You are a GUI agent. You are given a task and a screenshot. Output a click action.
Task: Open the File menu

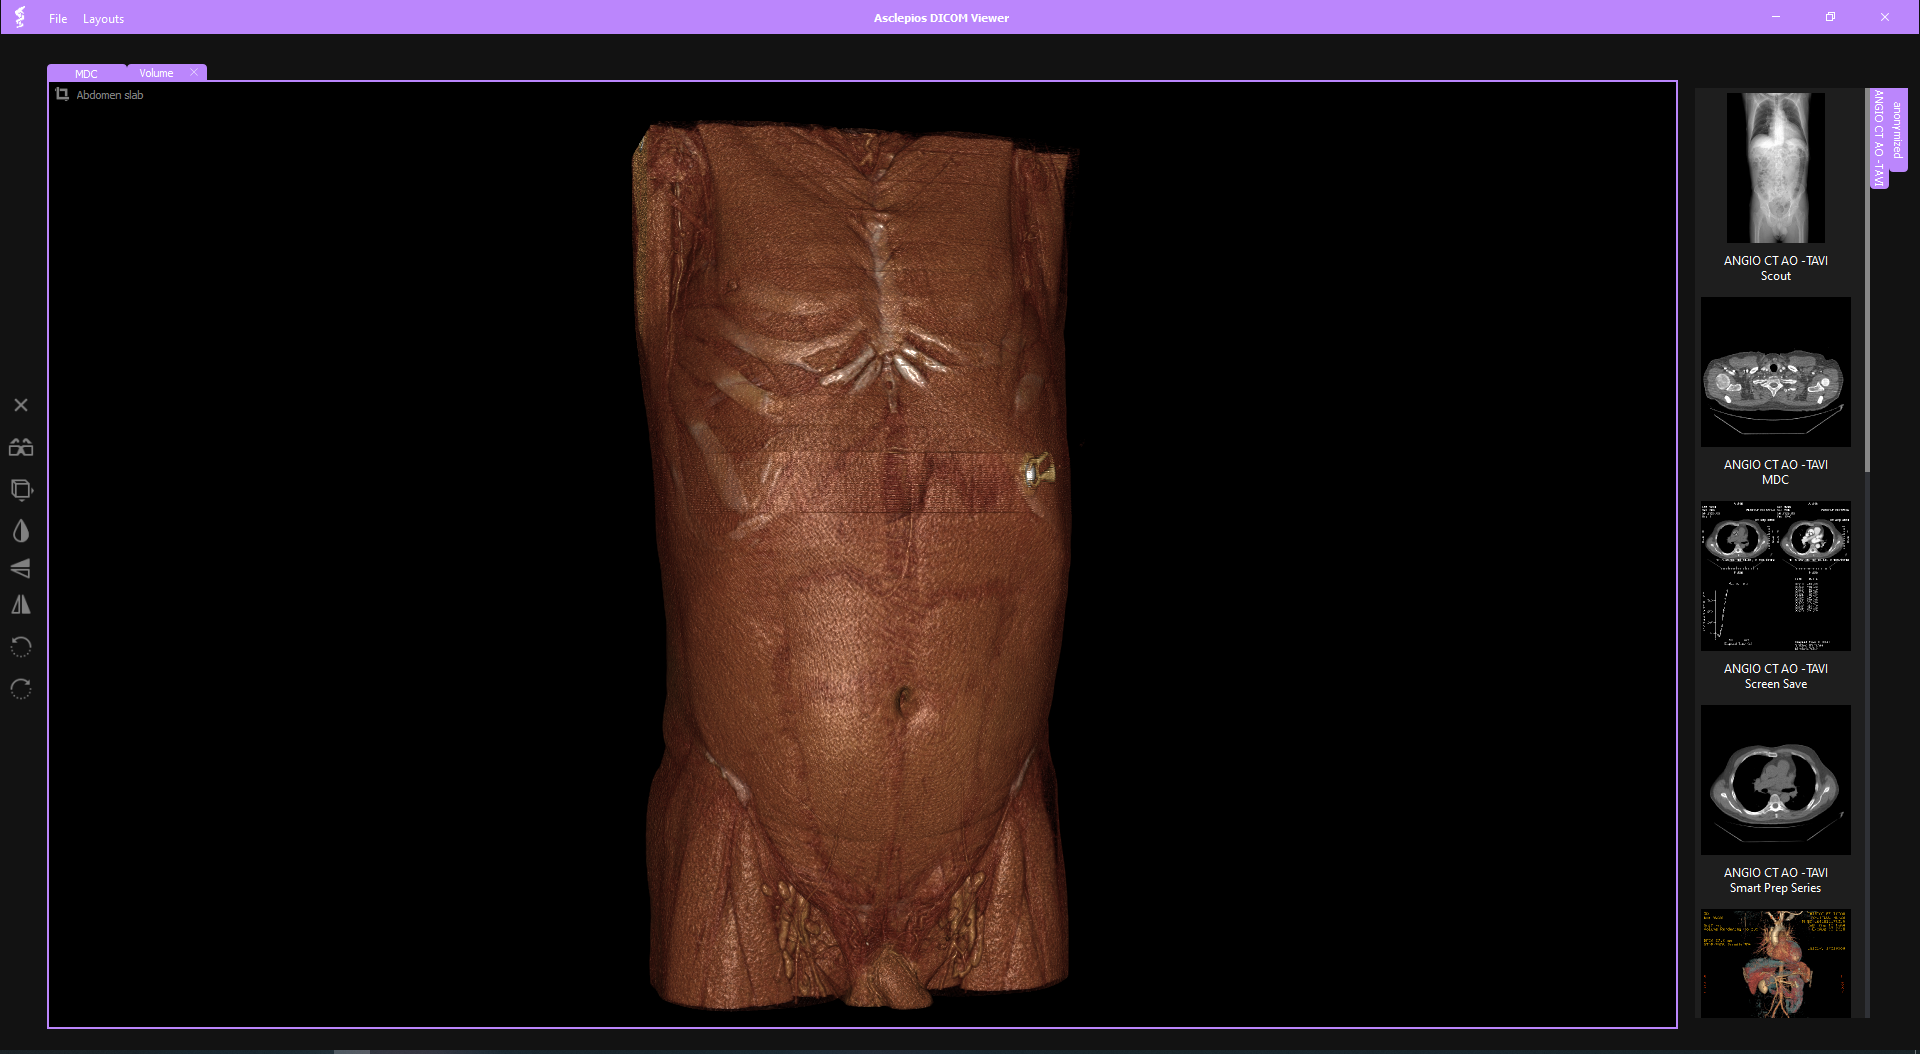click(x=58, y=19)
